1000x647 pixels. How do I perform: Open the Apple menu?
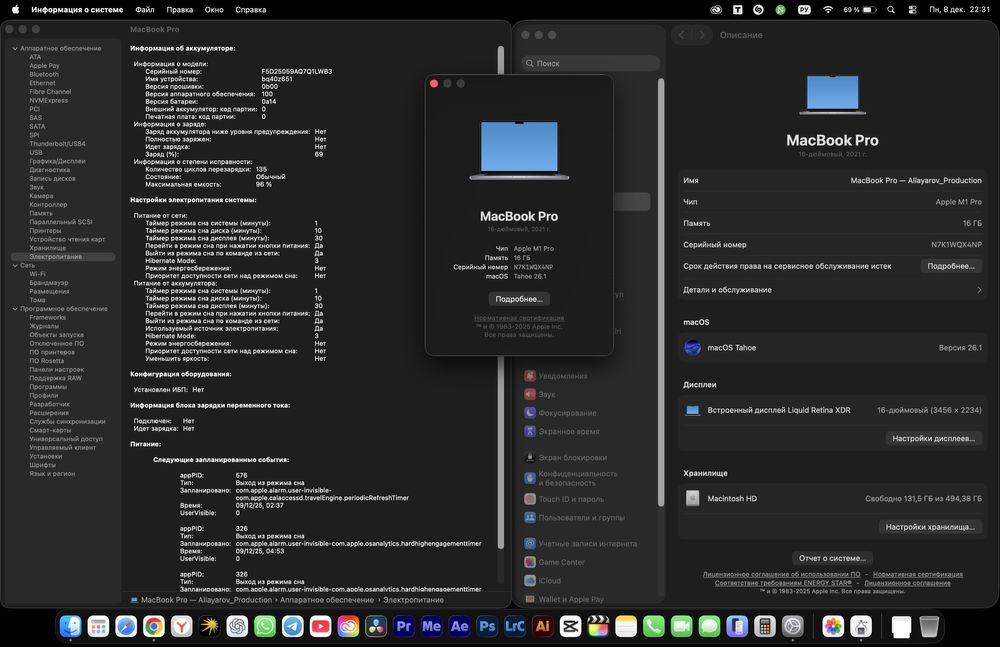pos(15,10)
